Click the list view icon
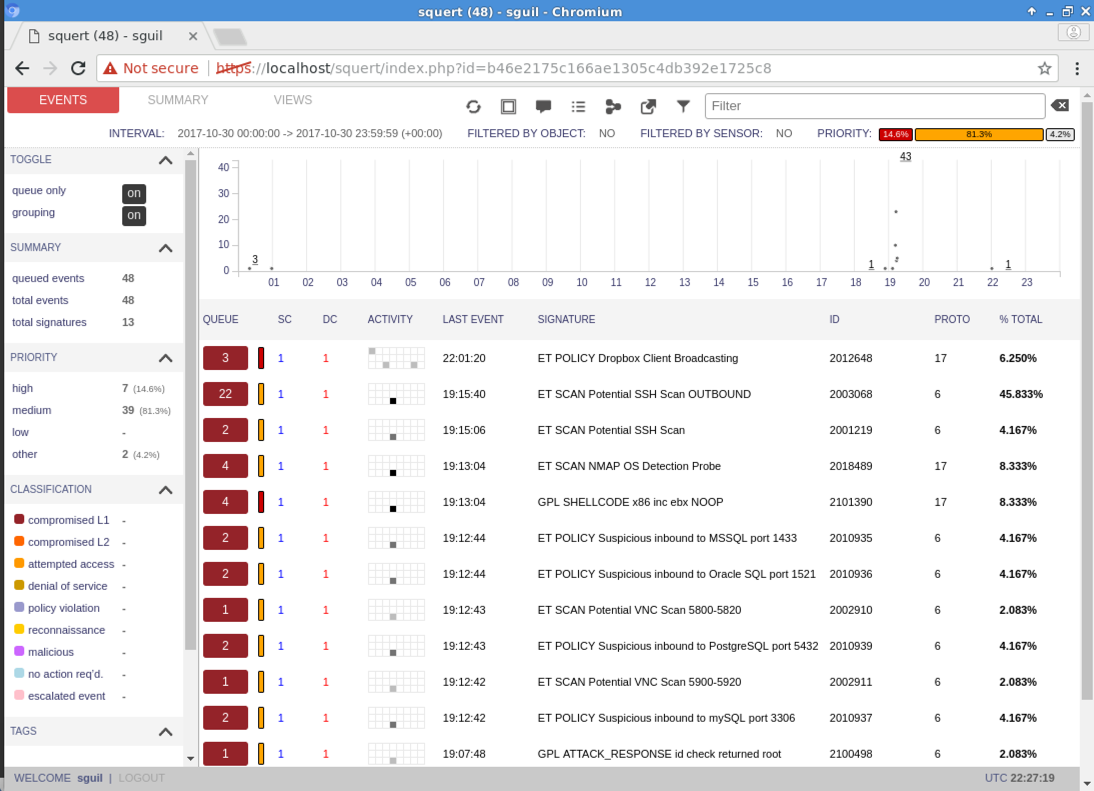This screenshot has width=1094, height=791. [578, 106]
